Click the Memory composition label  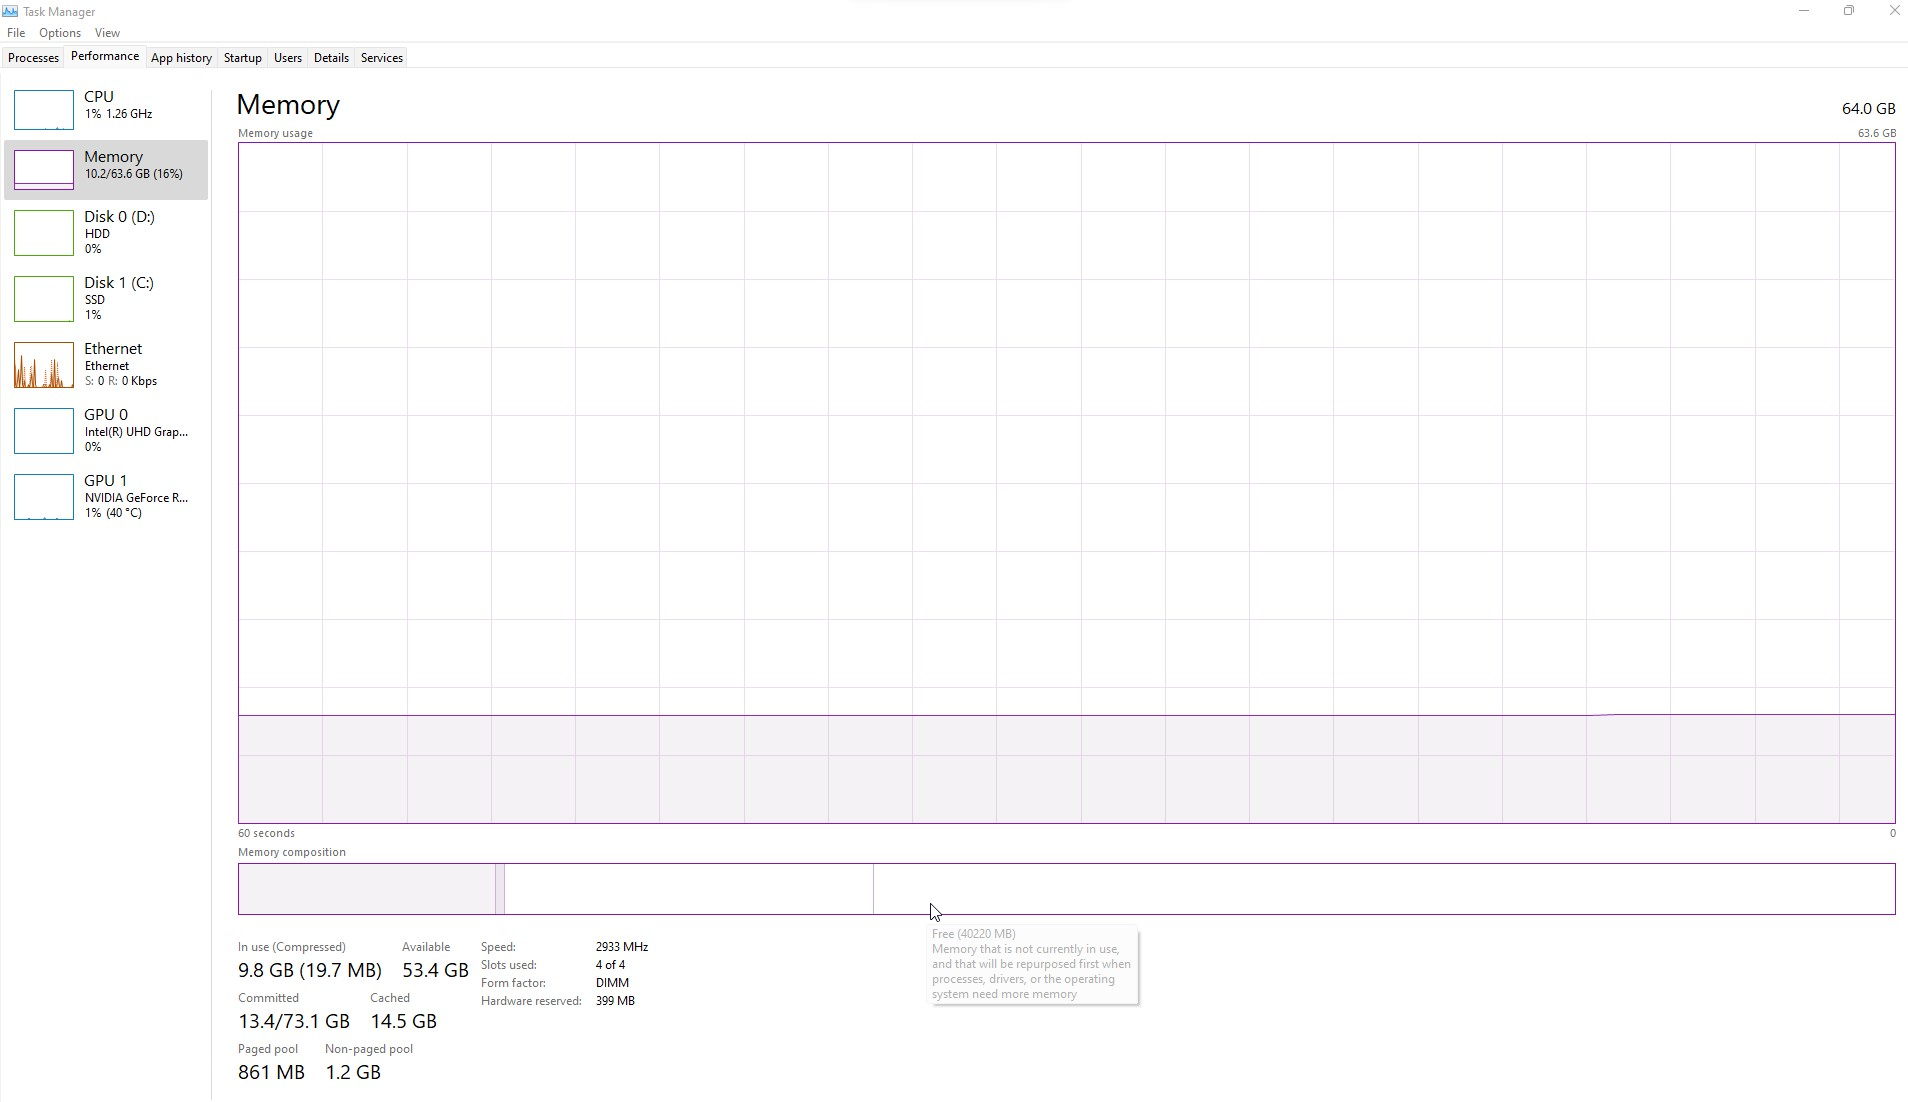[x=292, y=852]
